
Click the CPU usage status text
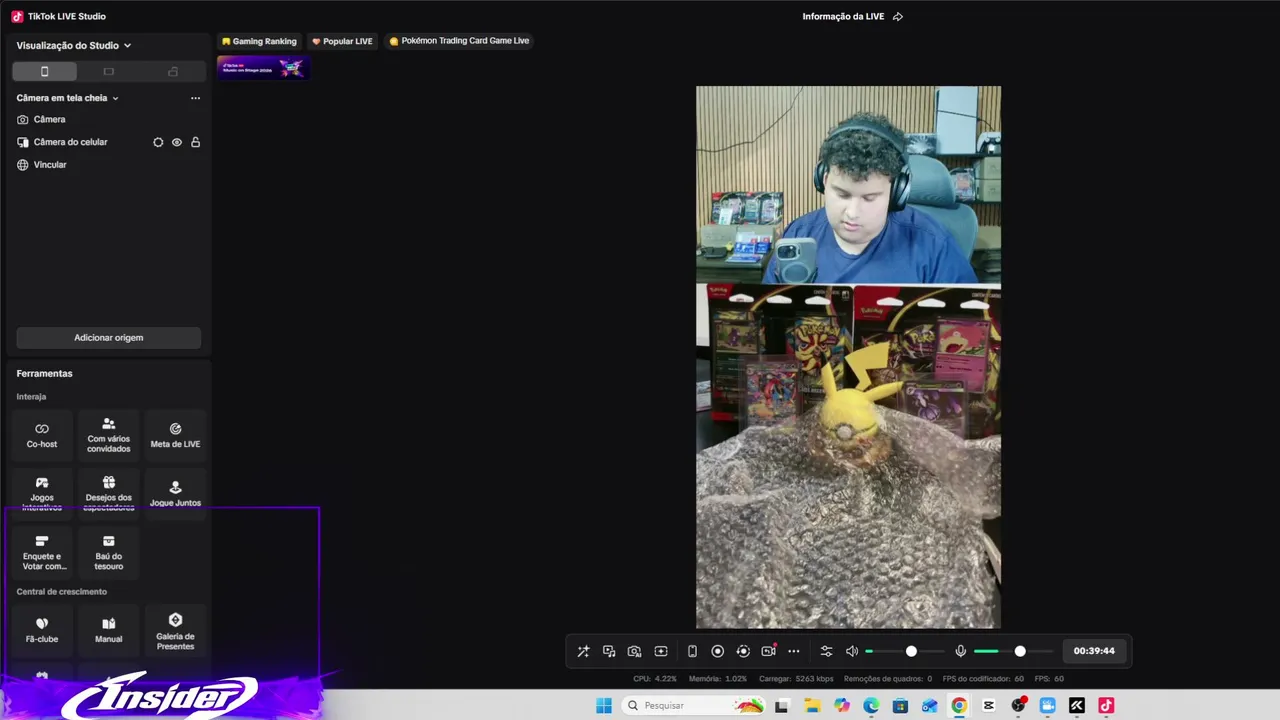coord(655,679)
